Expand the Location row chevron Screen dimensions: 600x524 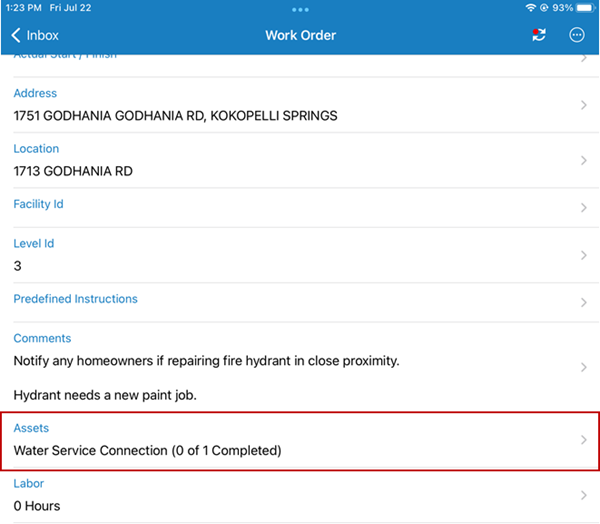point(583,160)
